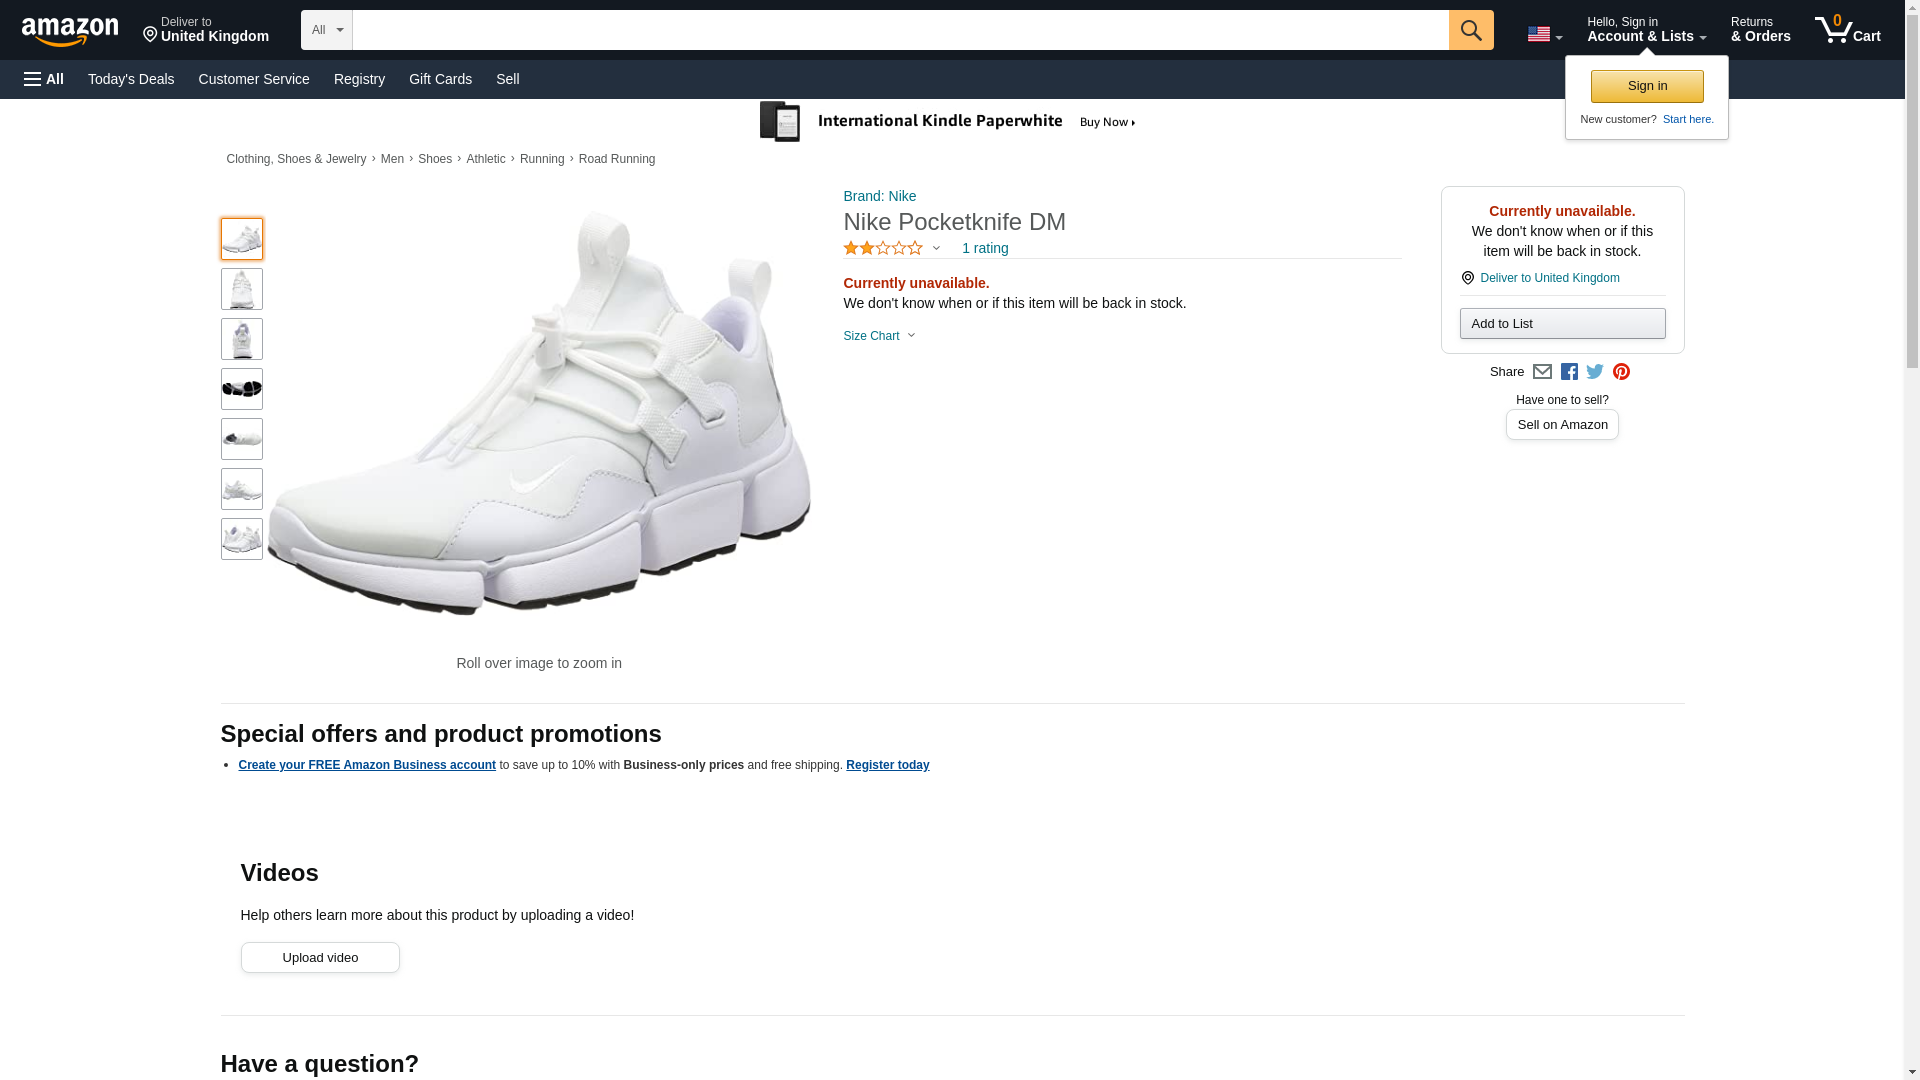Follow the Brand: Nike link
The width and height of the screenshot is (1920, 1080).
point(879,196)
